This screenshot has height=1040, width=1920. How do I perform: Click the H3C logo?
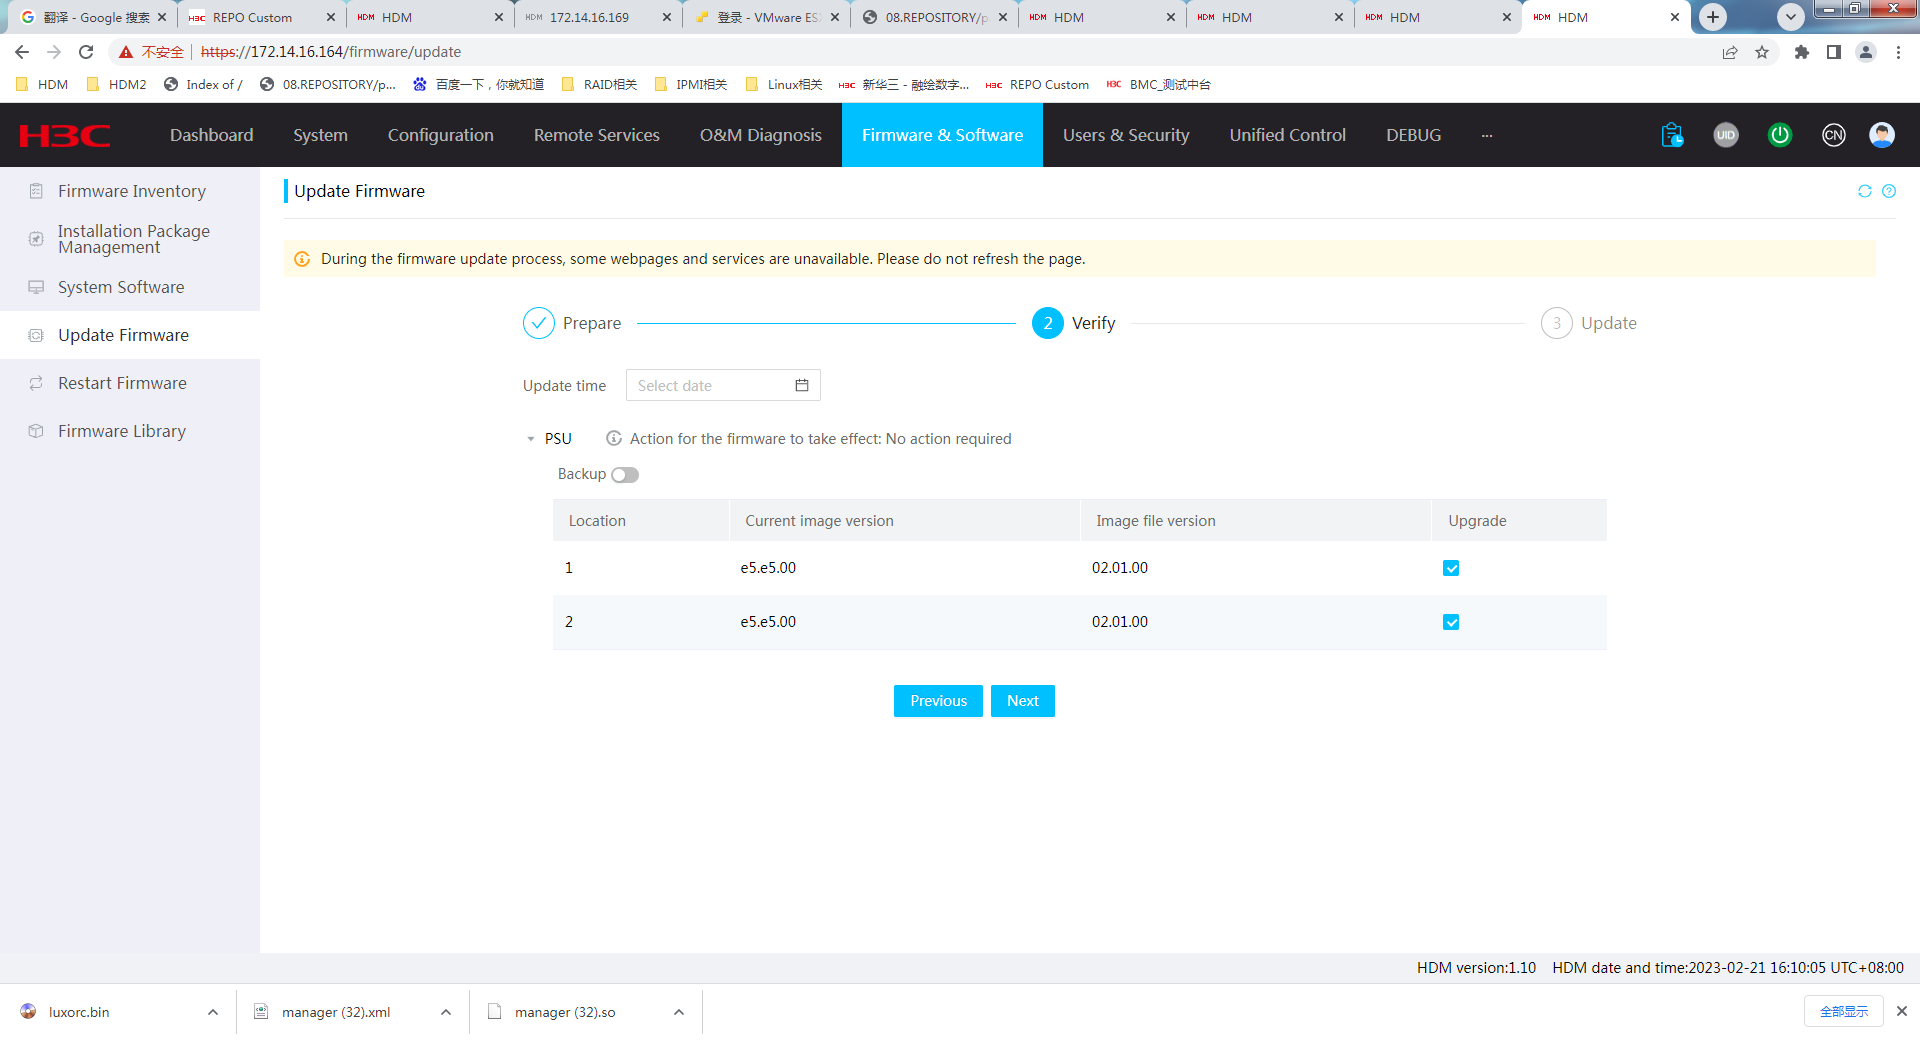(x=65, y=135)
